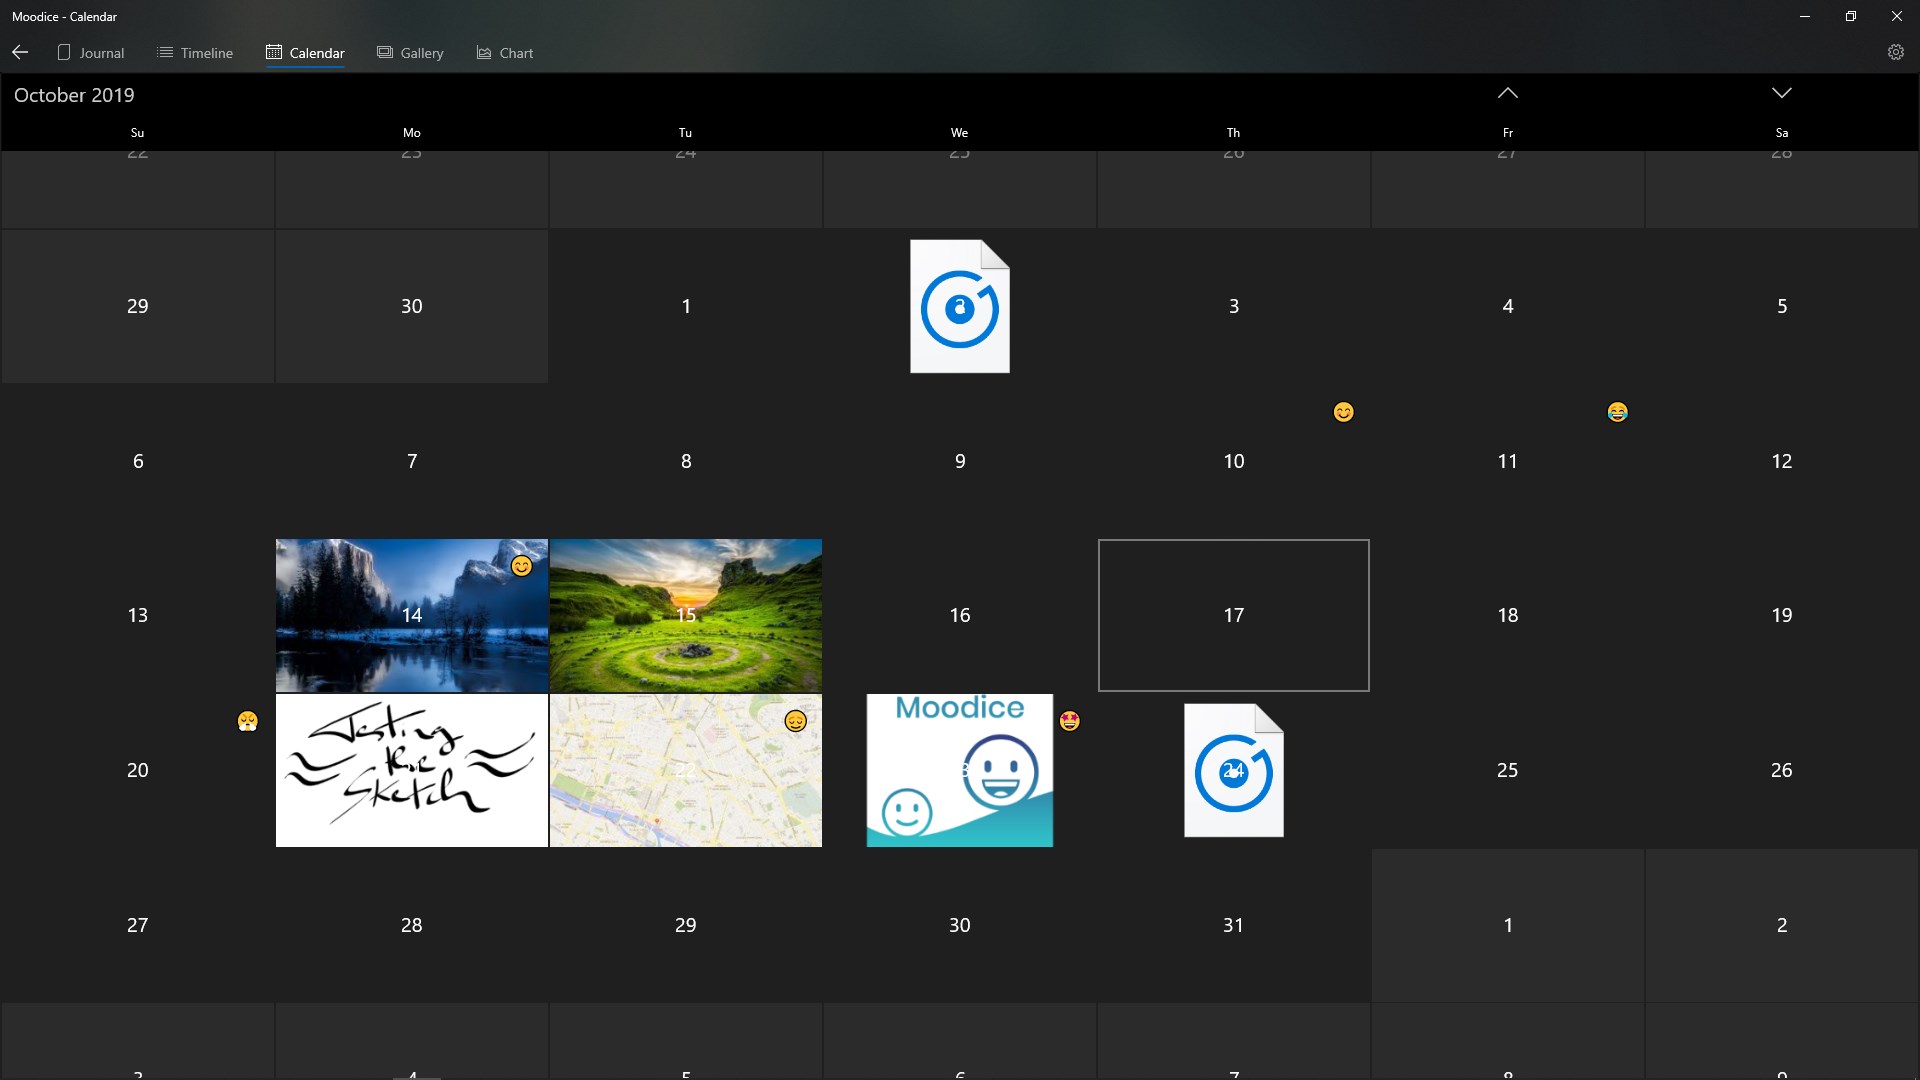Screen dimensions: 1920x1080
Task: Switch to the Journal tab
Action: coord(91,53)
